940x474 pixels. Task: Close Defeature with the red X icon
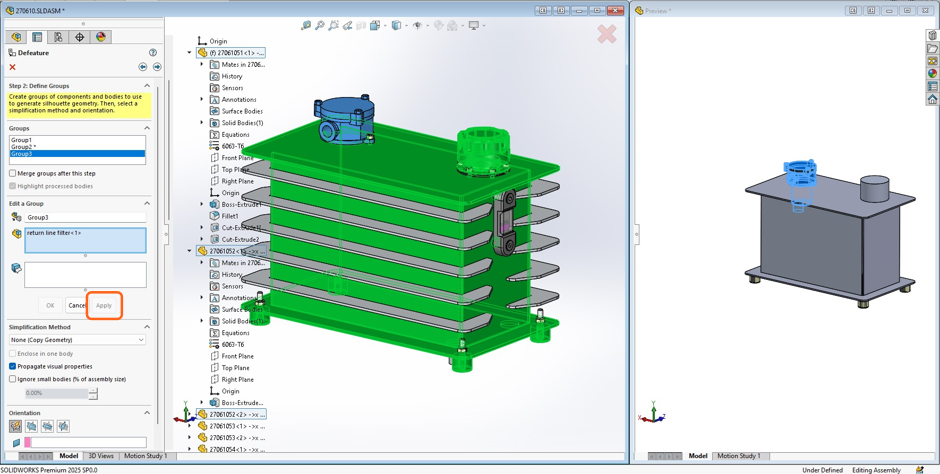(x=13, y=67)
